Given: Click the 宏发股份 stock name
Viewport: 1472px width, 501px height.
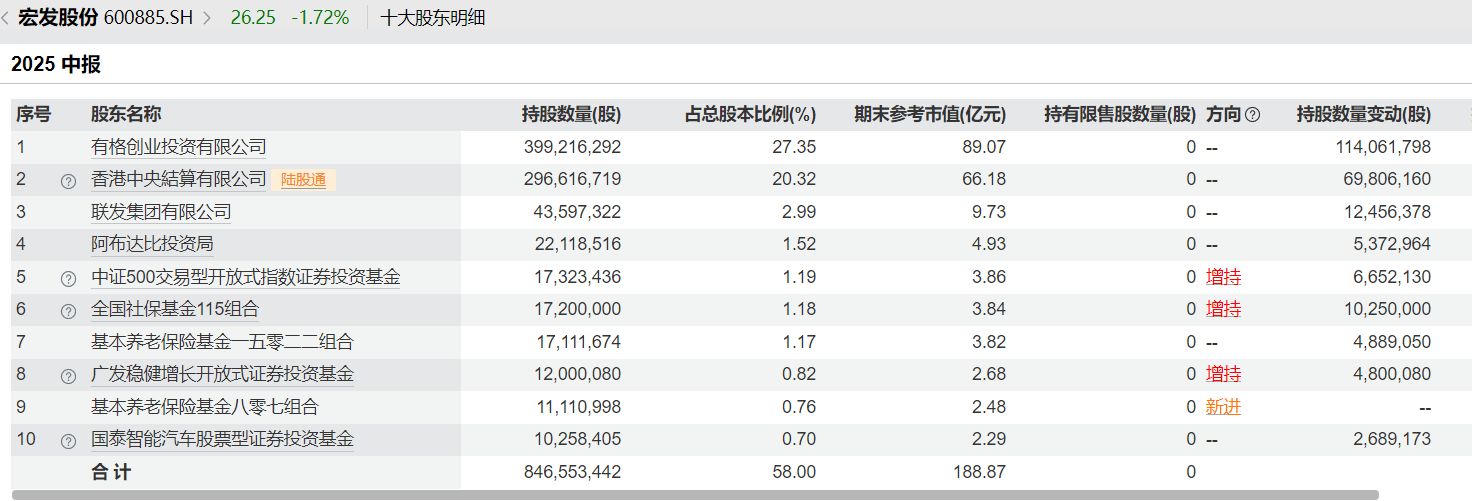Looking at the screenshot, I should (x=58, y=18).
